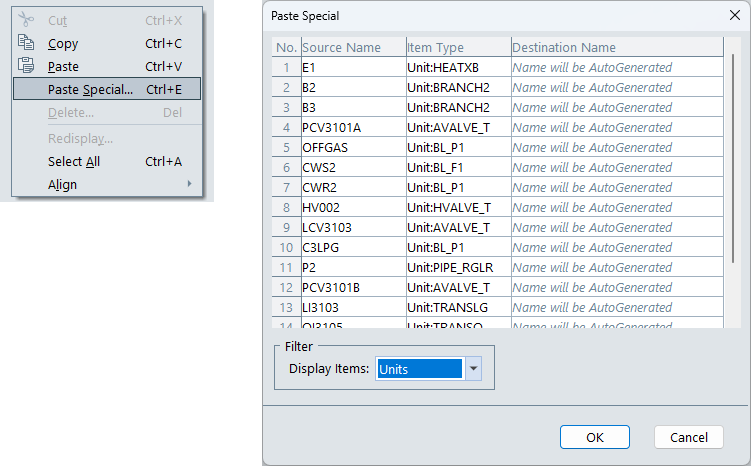The height and width of the screenshot is (466, 753).
Task: Select the LI3103 source row
Action: pos(352,308)
